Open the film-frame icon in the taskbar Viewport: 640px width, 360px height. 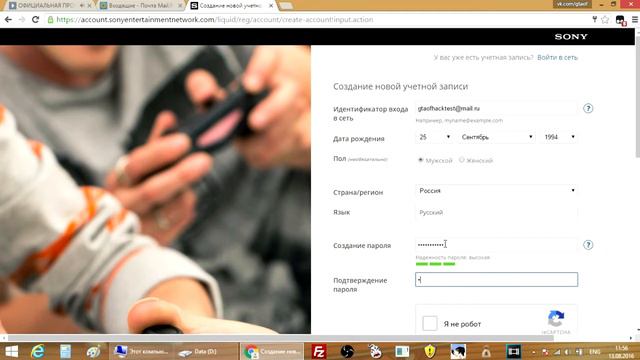pos(513,351)
